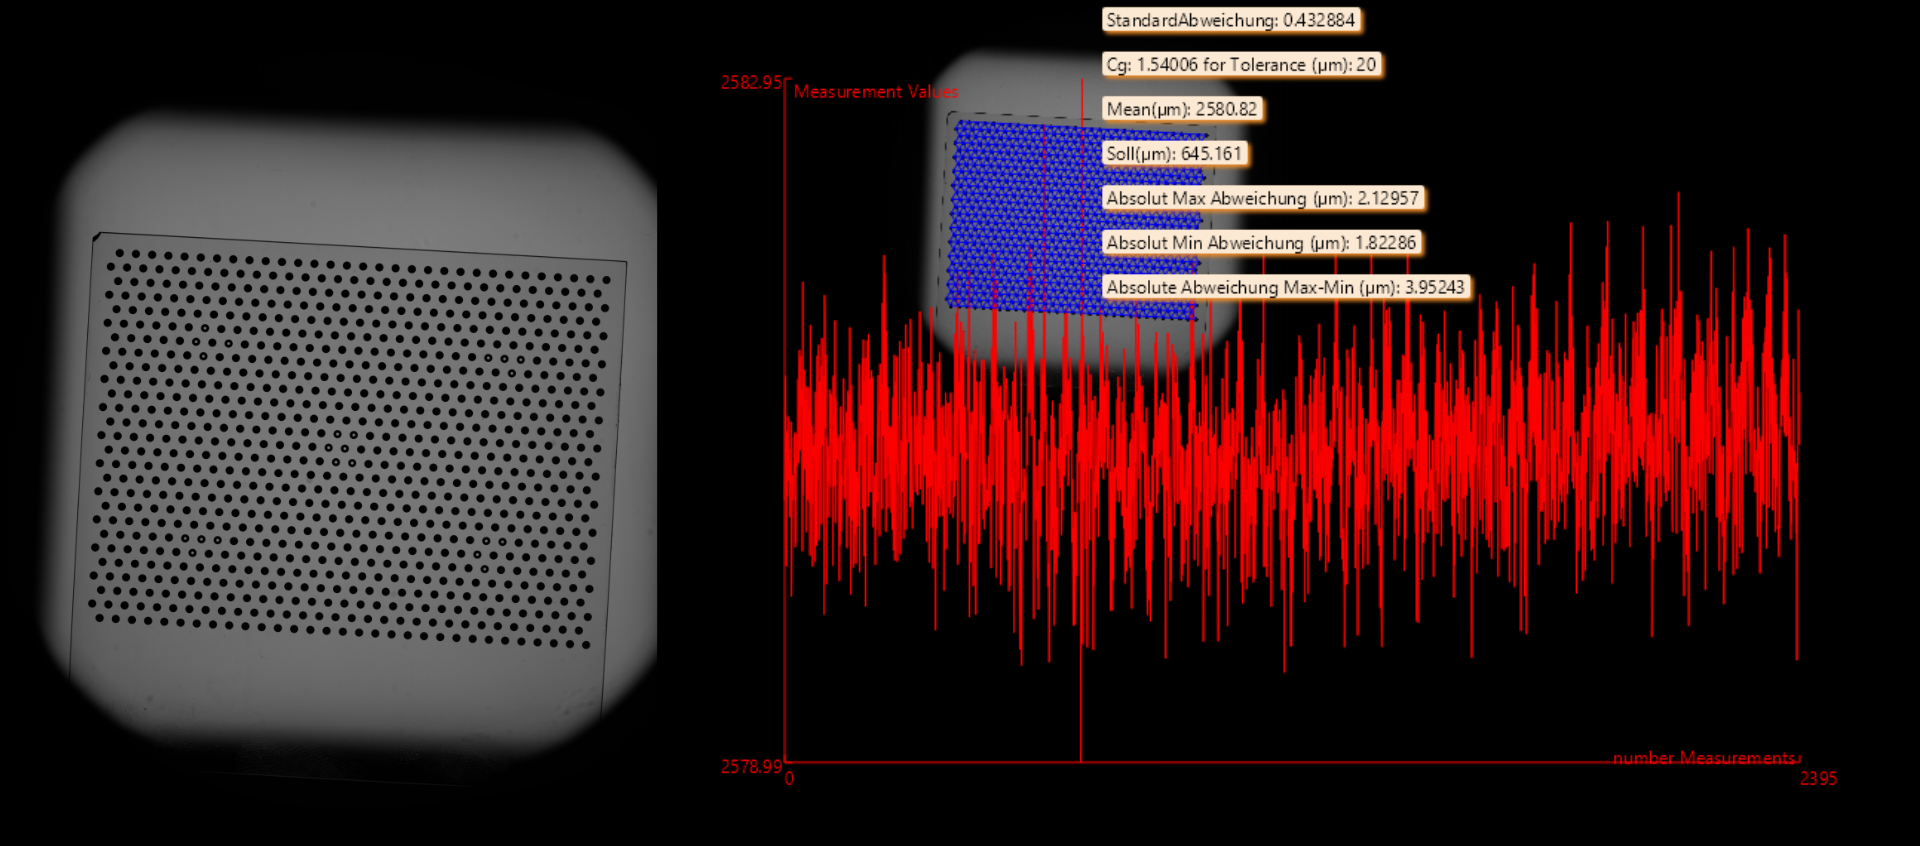The width and height of the screenshot is (1920, 846).
Task: Select the Absolute Abweichung Max-Min label
Action: click(x=1285, y=287)
